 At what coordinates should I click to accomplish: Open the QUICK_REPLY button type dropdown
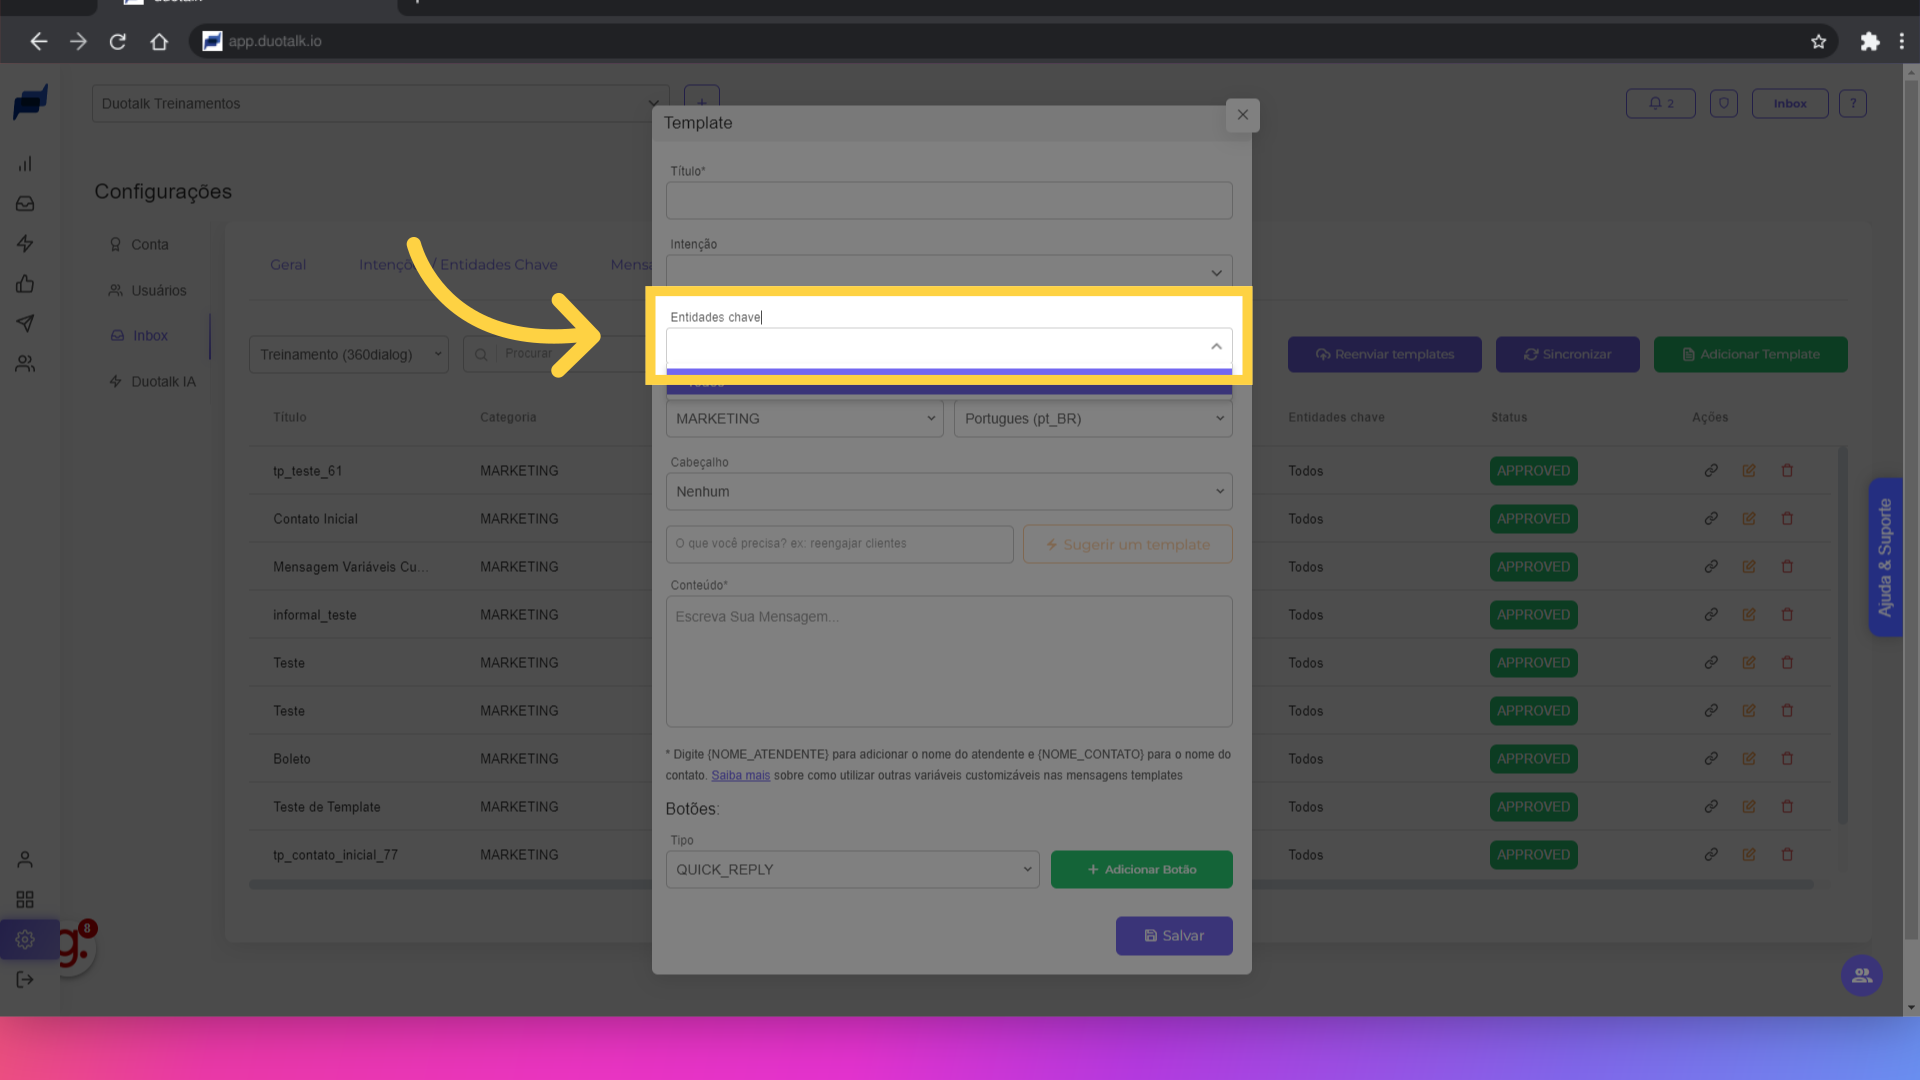[x=853, y=869]
